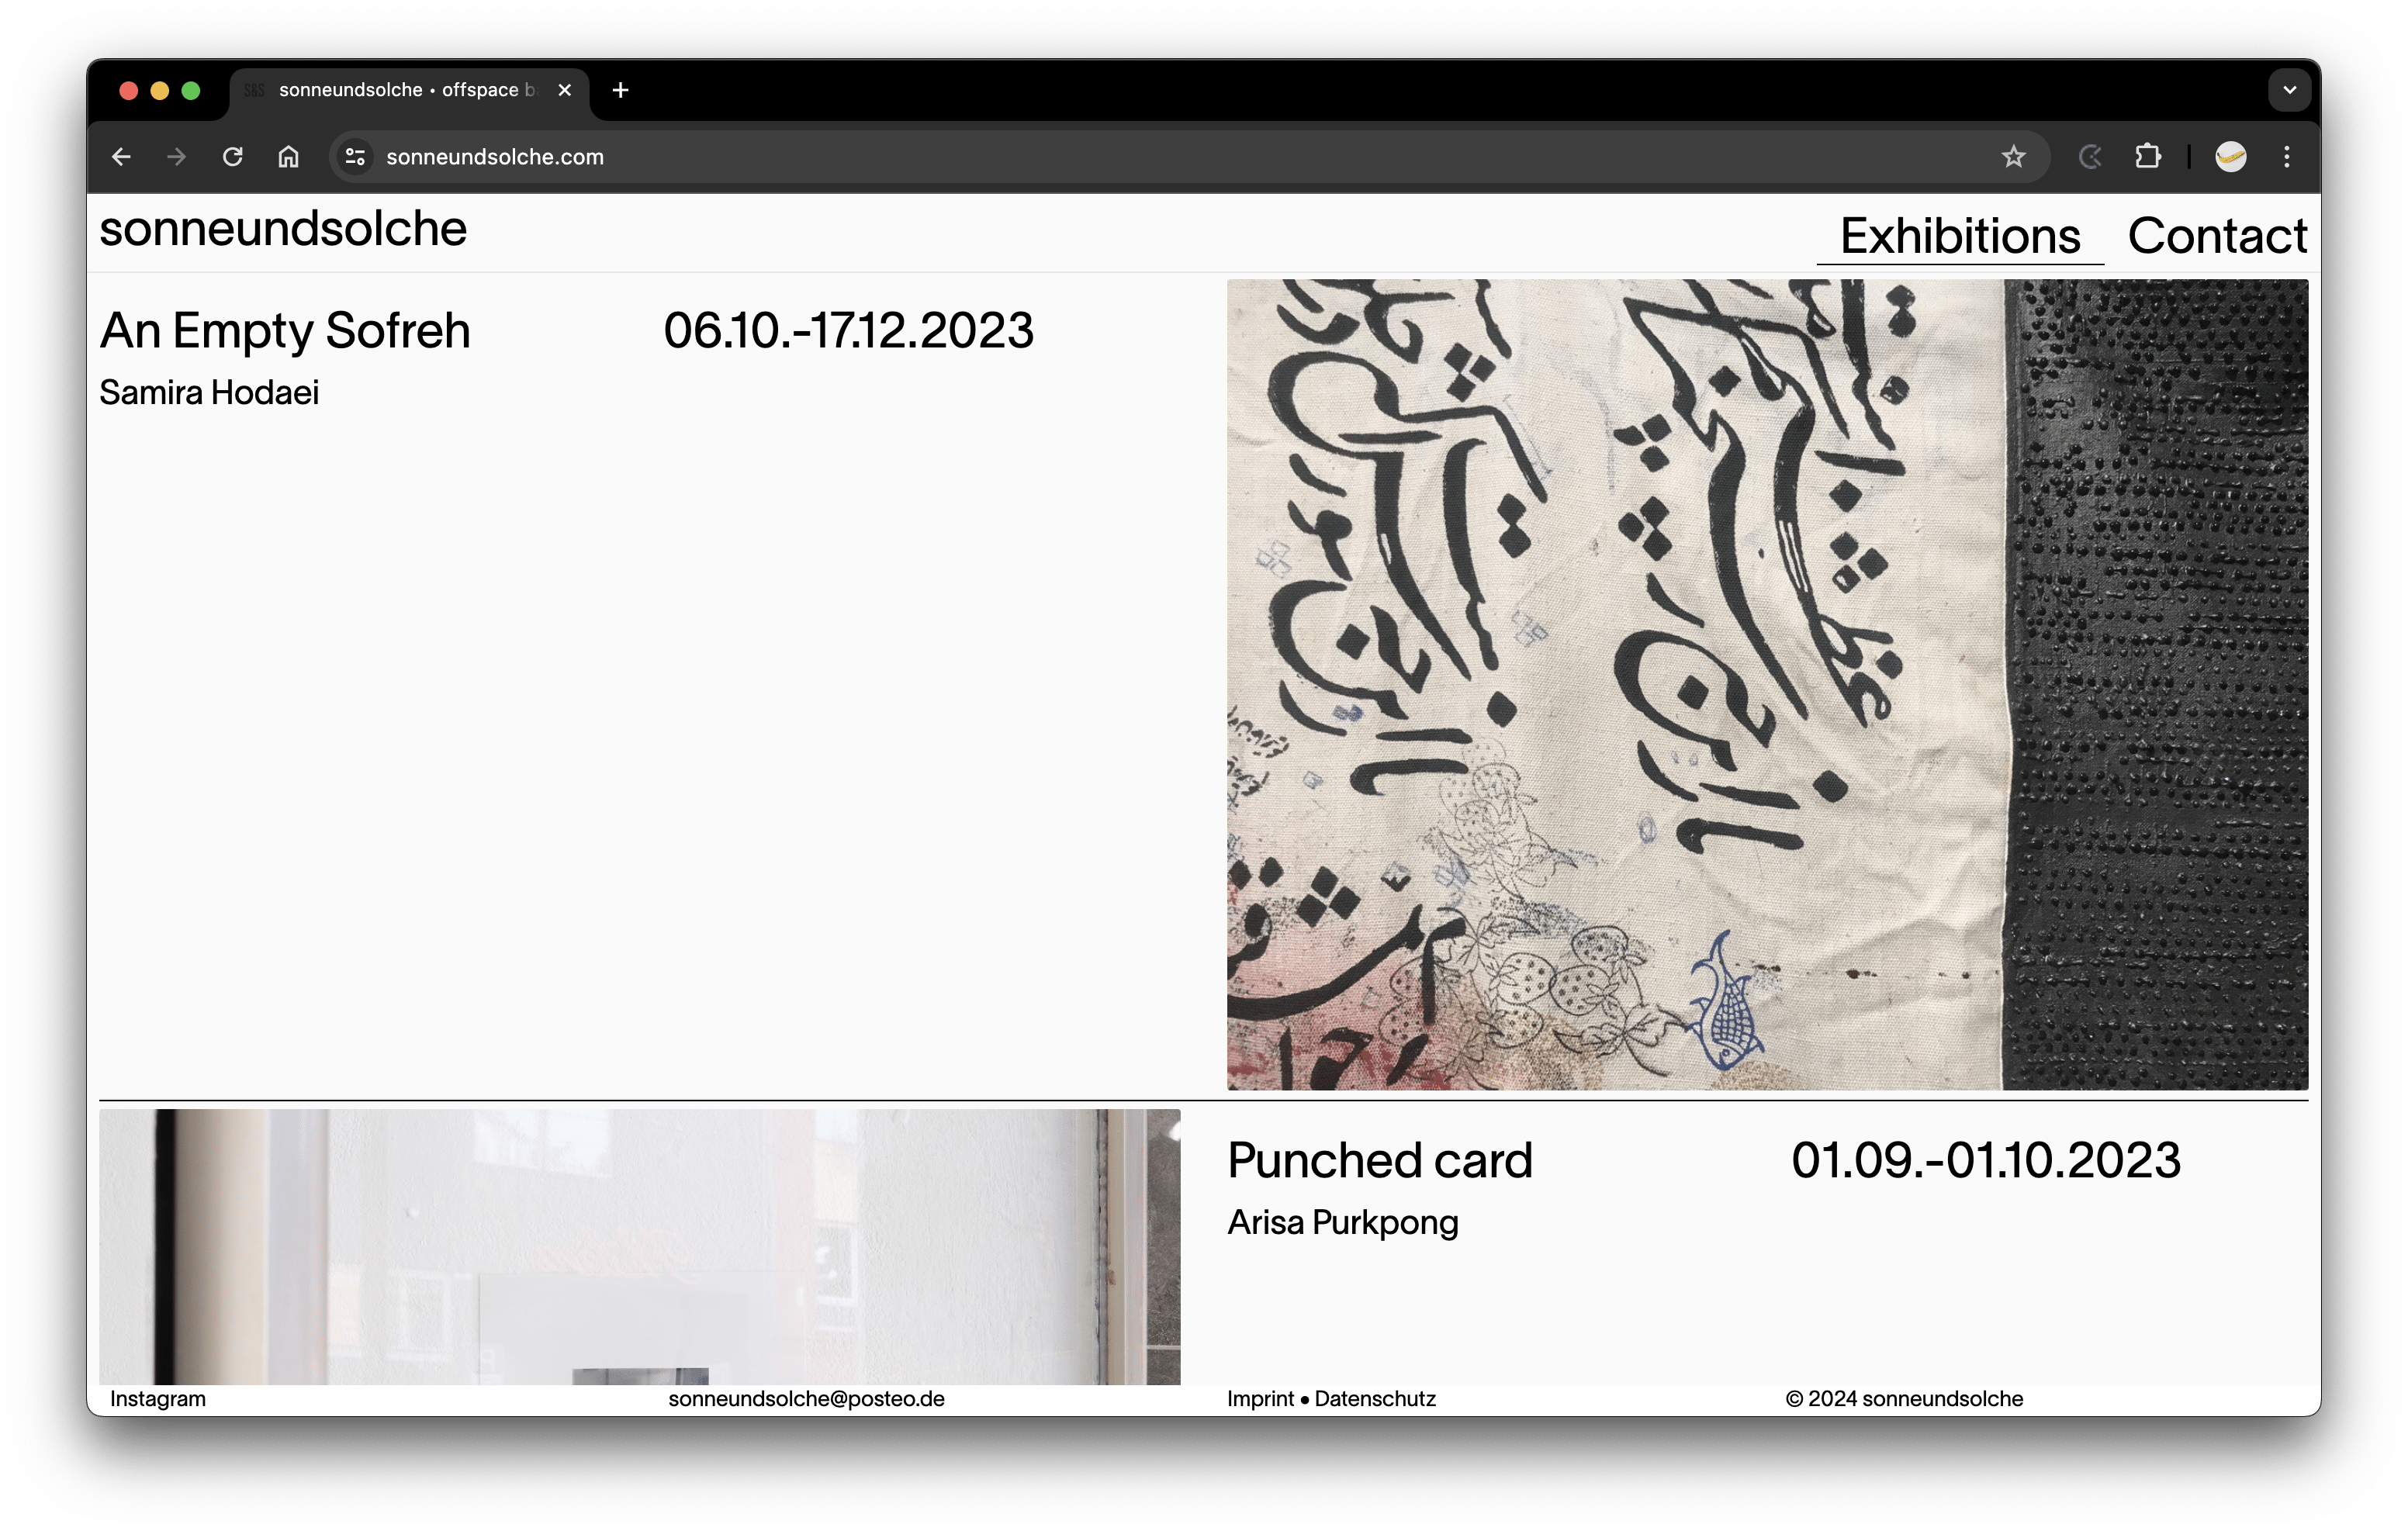Screen dimensions: 2408x1531
Task: Focus the sonneundsolche.com address bar field
Action: pos(1000,157)
